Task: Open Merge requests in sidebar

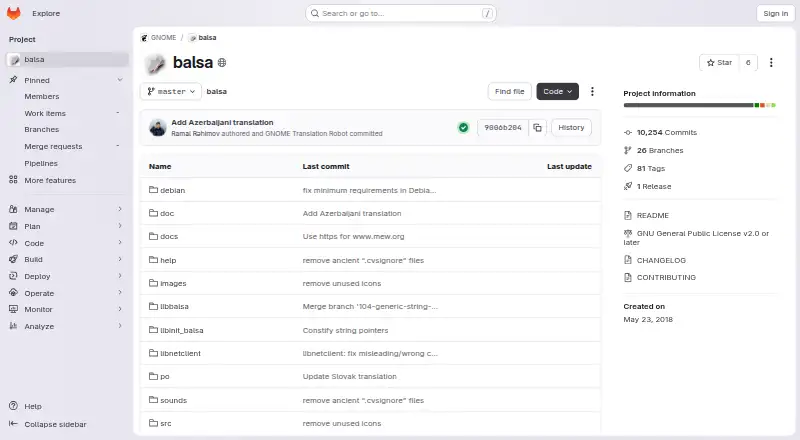Action: [x=53, y=146]
